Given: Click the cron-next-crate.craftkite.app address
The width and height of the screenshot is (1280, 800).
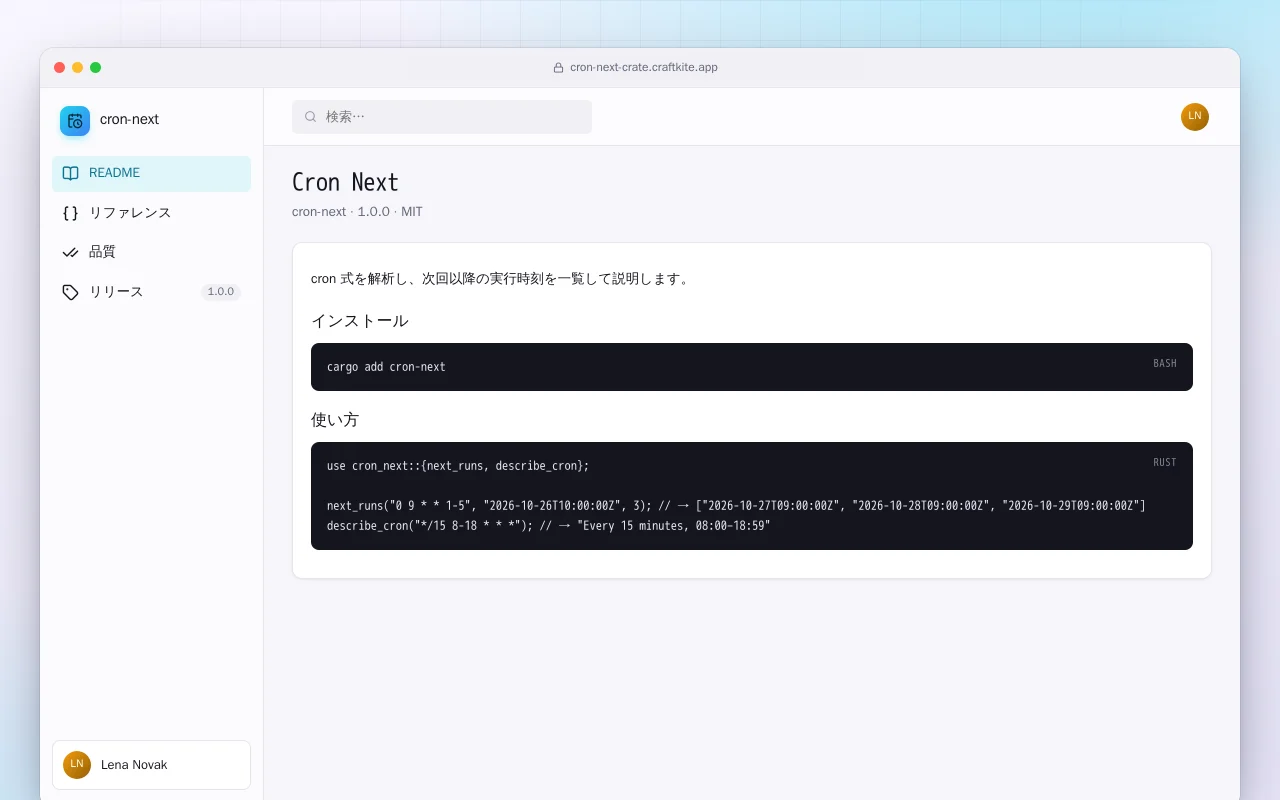Looking at the screenshot, I should [644, 68].
